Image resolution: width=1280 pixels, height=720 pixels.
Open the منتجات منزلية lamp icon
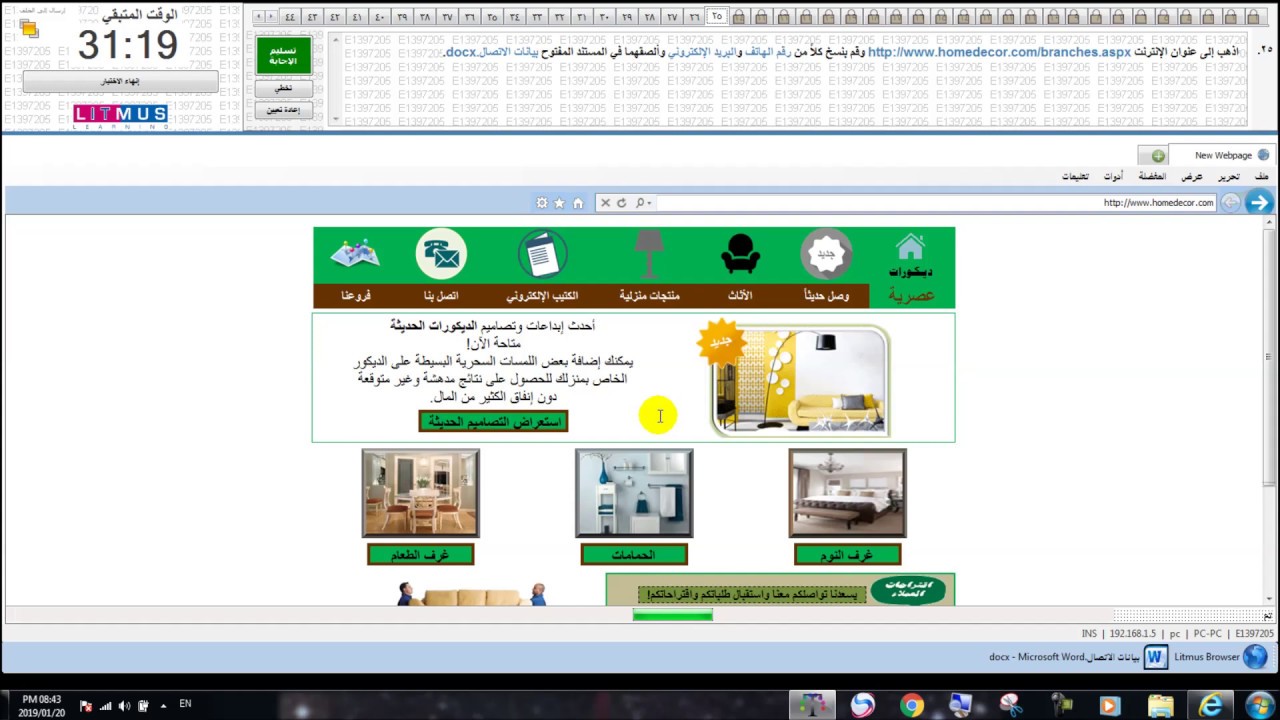coord(649,255)
